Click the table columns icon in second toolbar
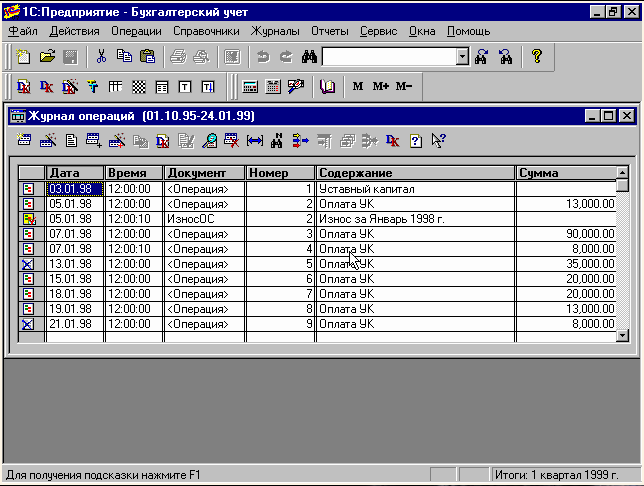The width and height of the screenshot is (644, 486). pyautogui.click(x=115, y=87)
